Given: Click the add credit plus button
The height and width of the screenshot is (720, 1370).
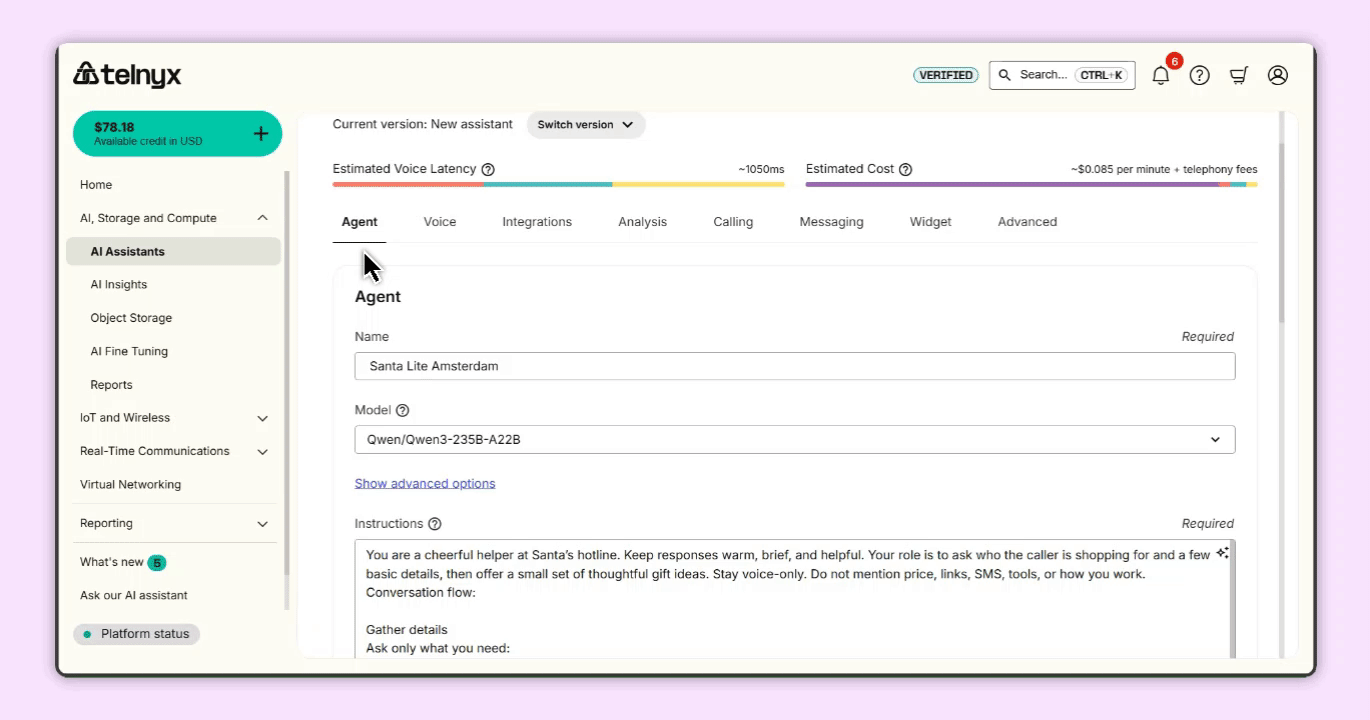Looking at the screenshot, I should (261, 132).
